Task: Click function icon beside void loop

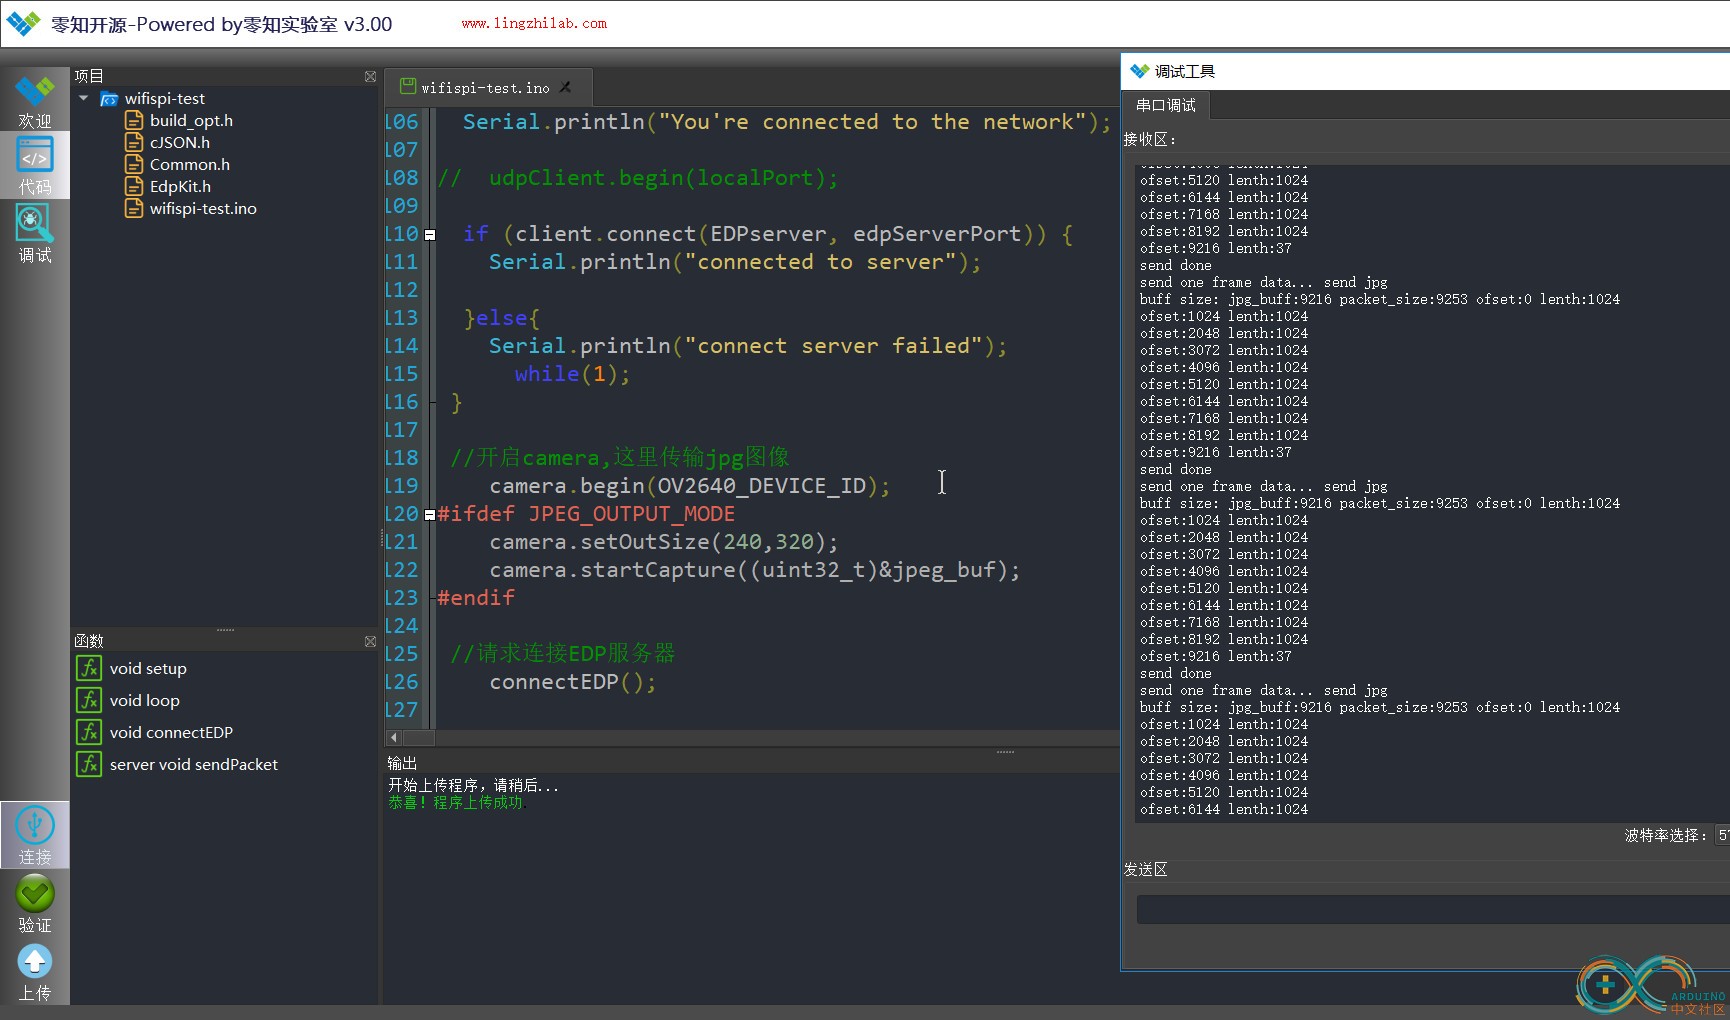Action: [89, 700]
